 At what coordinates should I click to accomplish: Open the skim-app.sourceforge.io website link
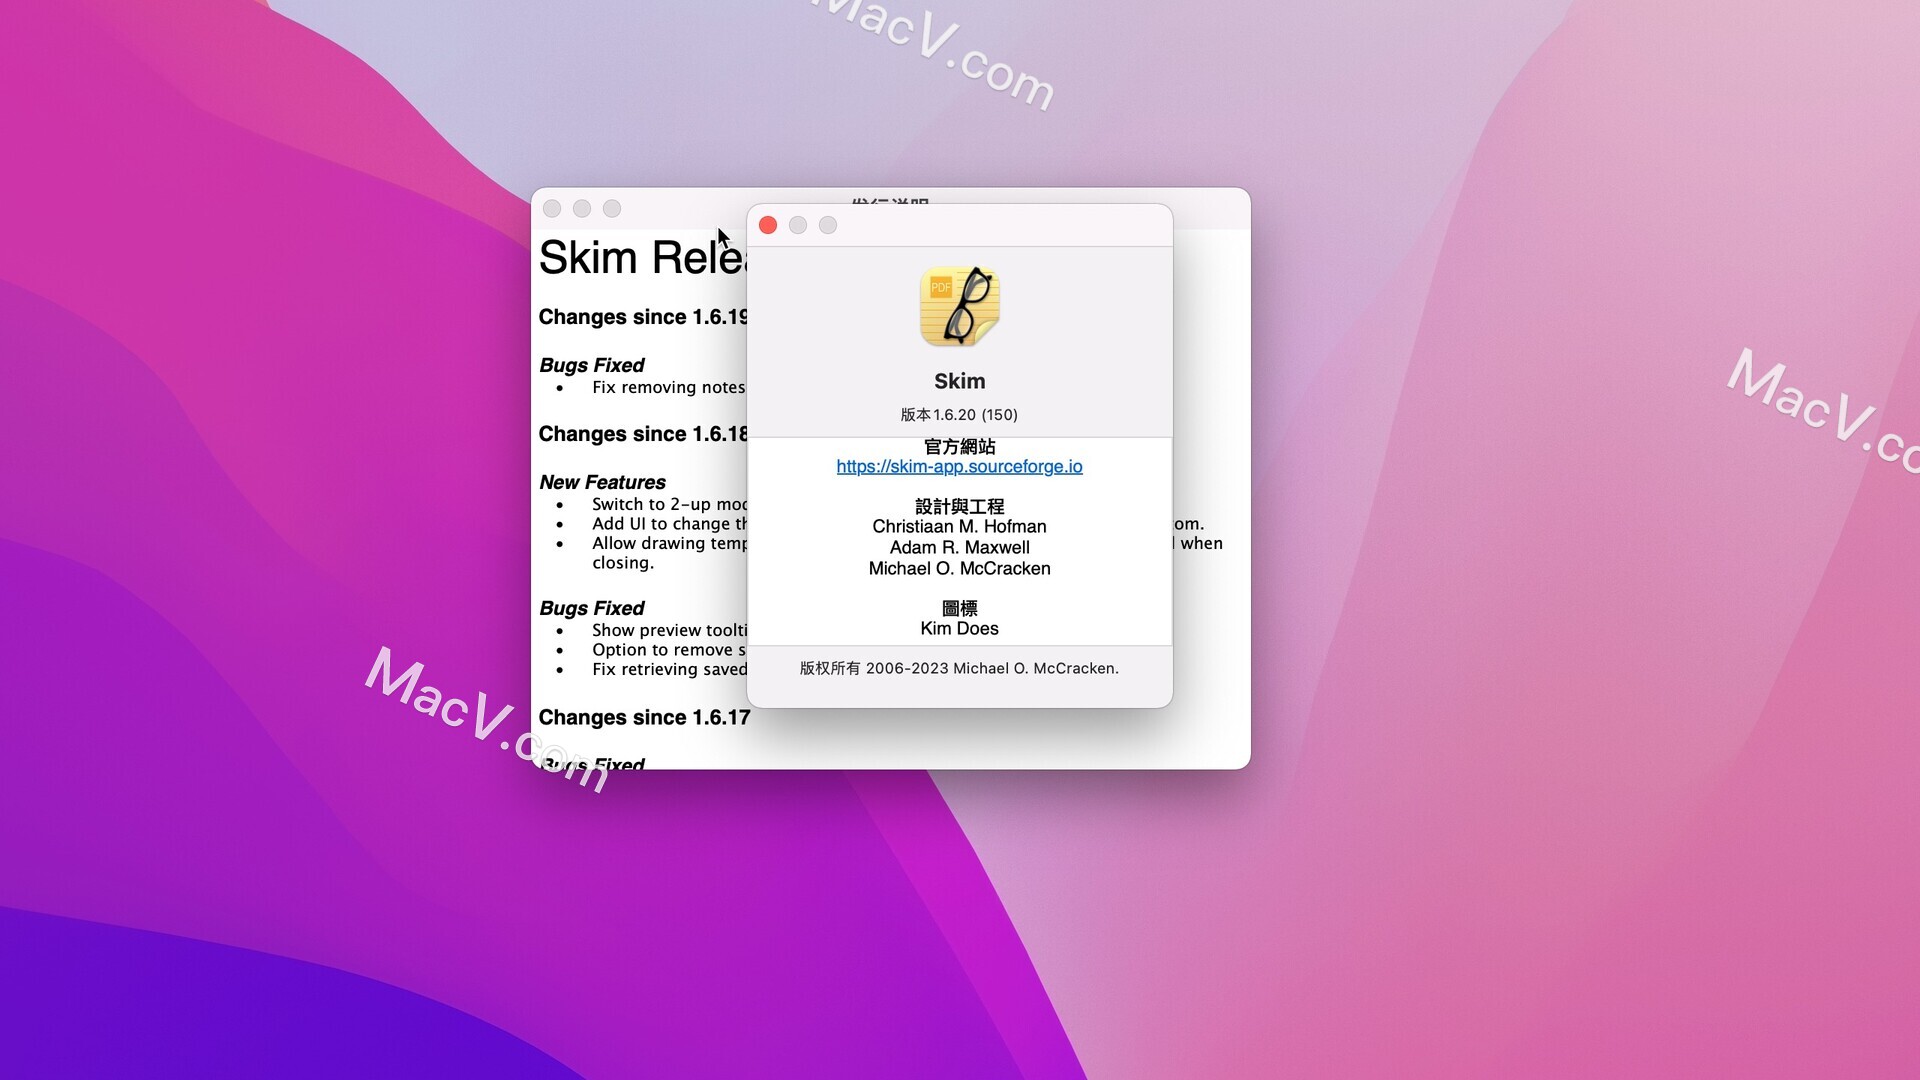(959, 467)
